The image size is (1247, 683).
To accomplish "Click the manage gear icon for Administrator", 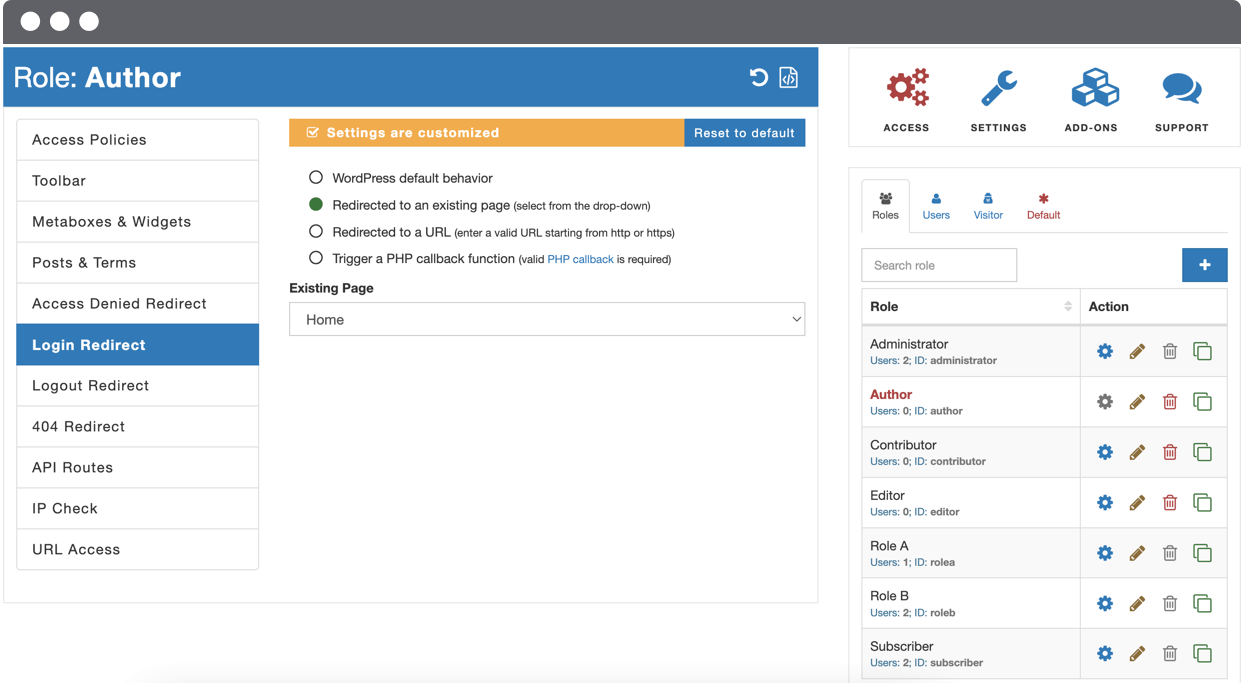I will point(1105,351).
